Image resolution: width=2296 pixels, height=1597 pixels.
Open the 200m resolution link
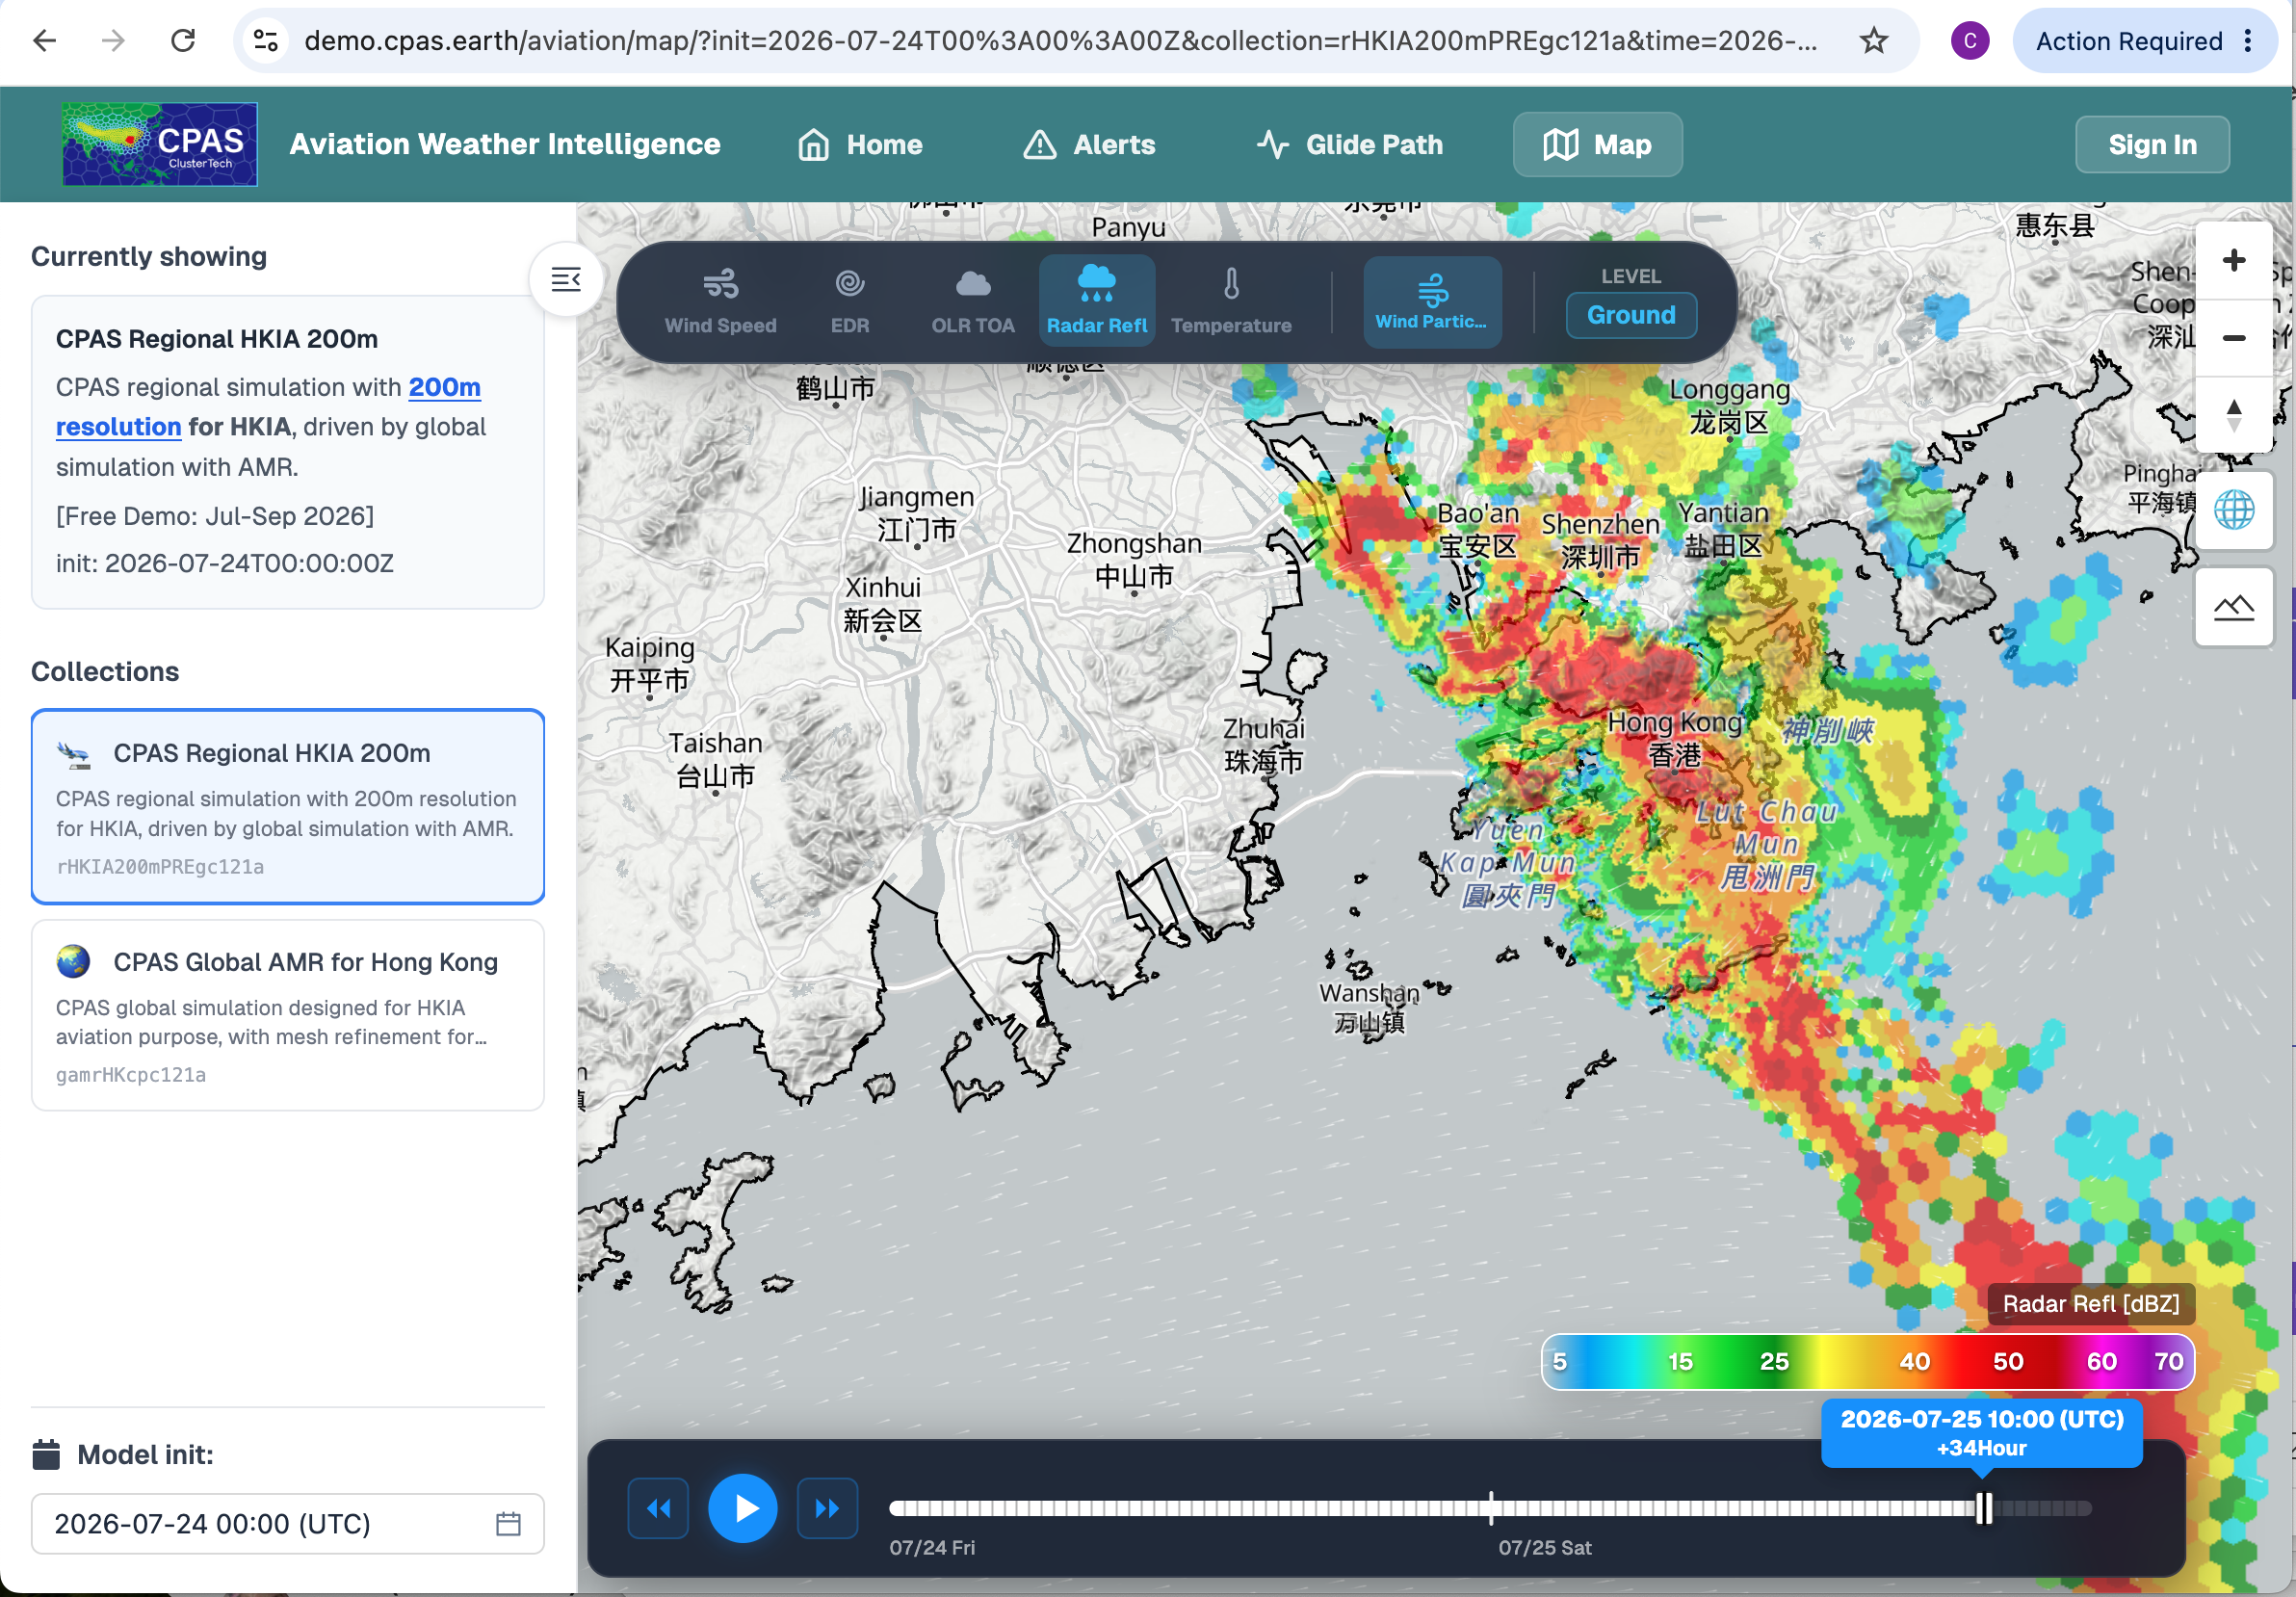(x=268, y=407)
